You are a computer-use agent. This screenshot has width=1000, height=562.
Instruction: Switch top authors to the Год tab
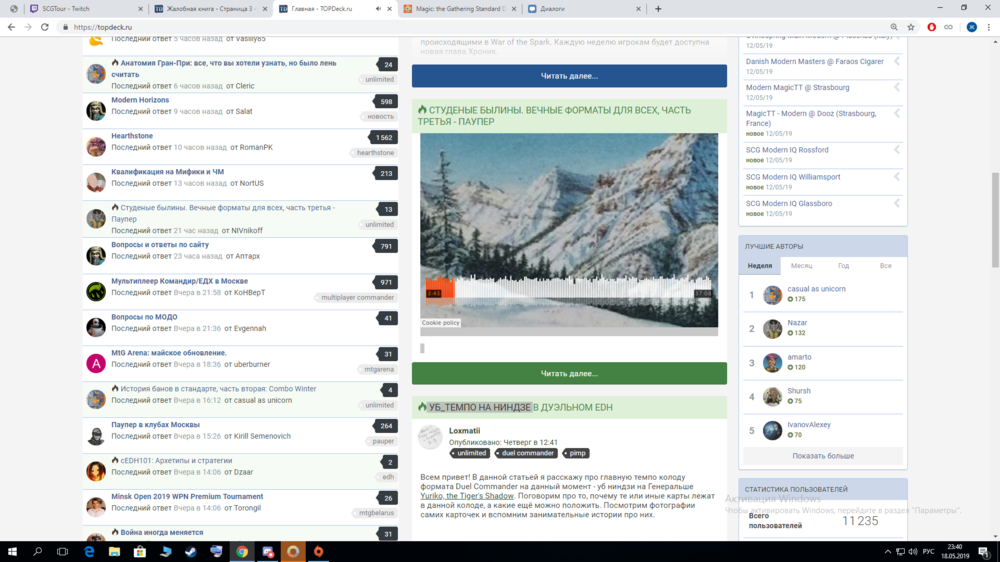tap(843, 266)
